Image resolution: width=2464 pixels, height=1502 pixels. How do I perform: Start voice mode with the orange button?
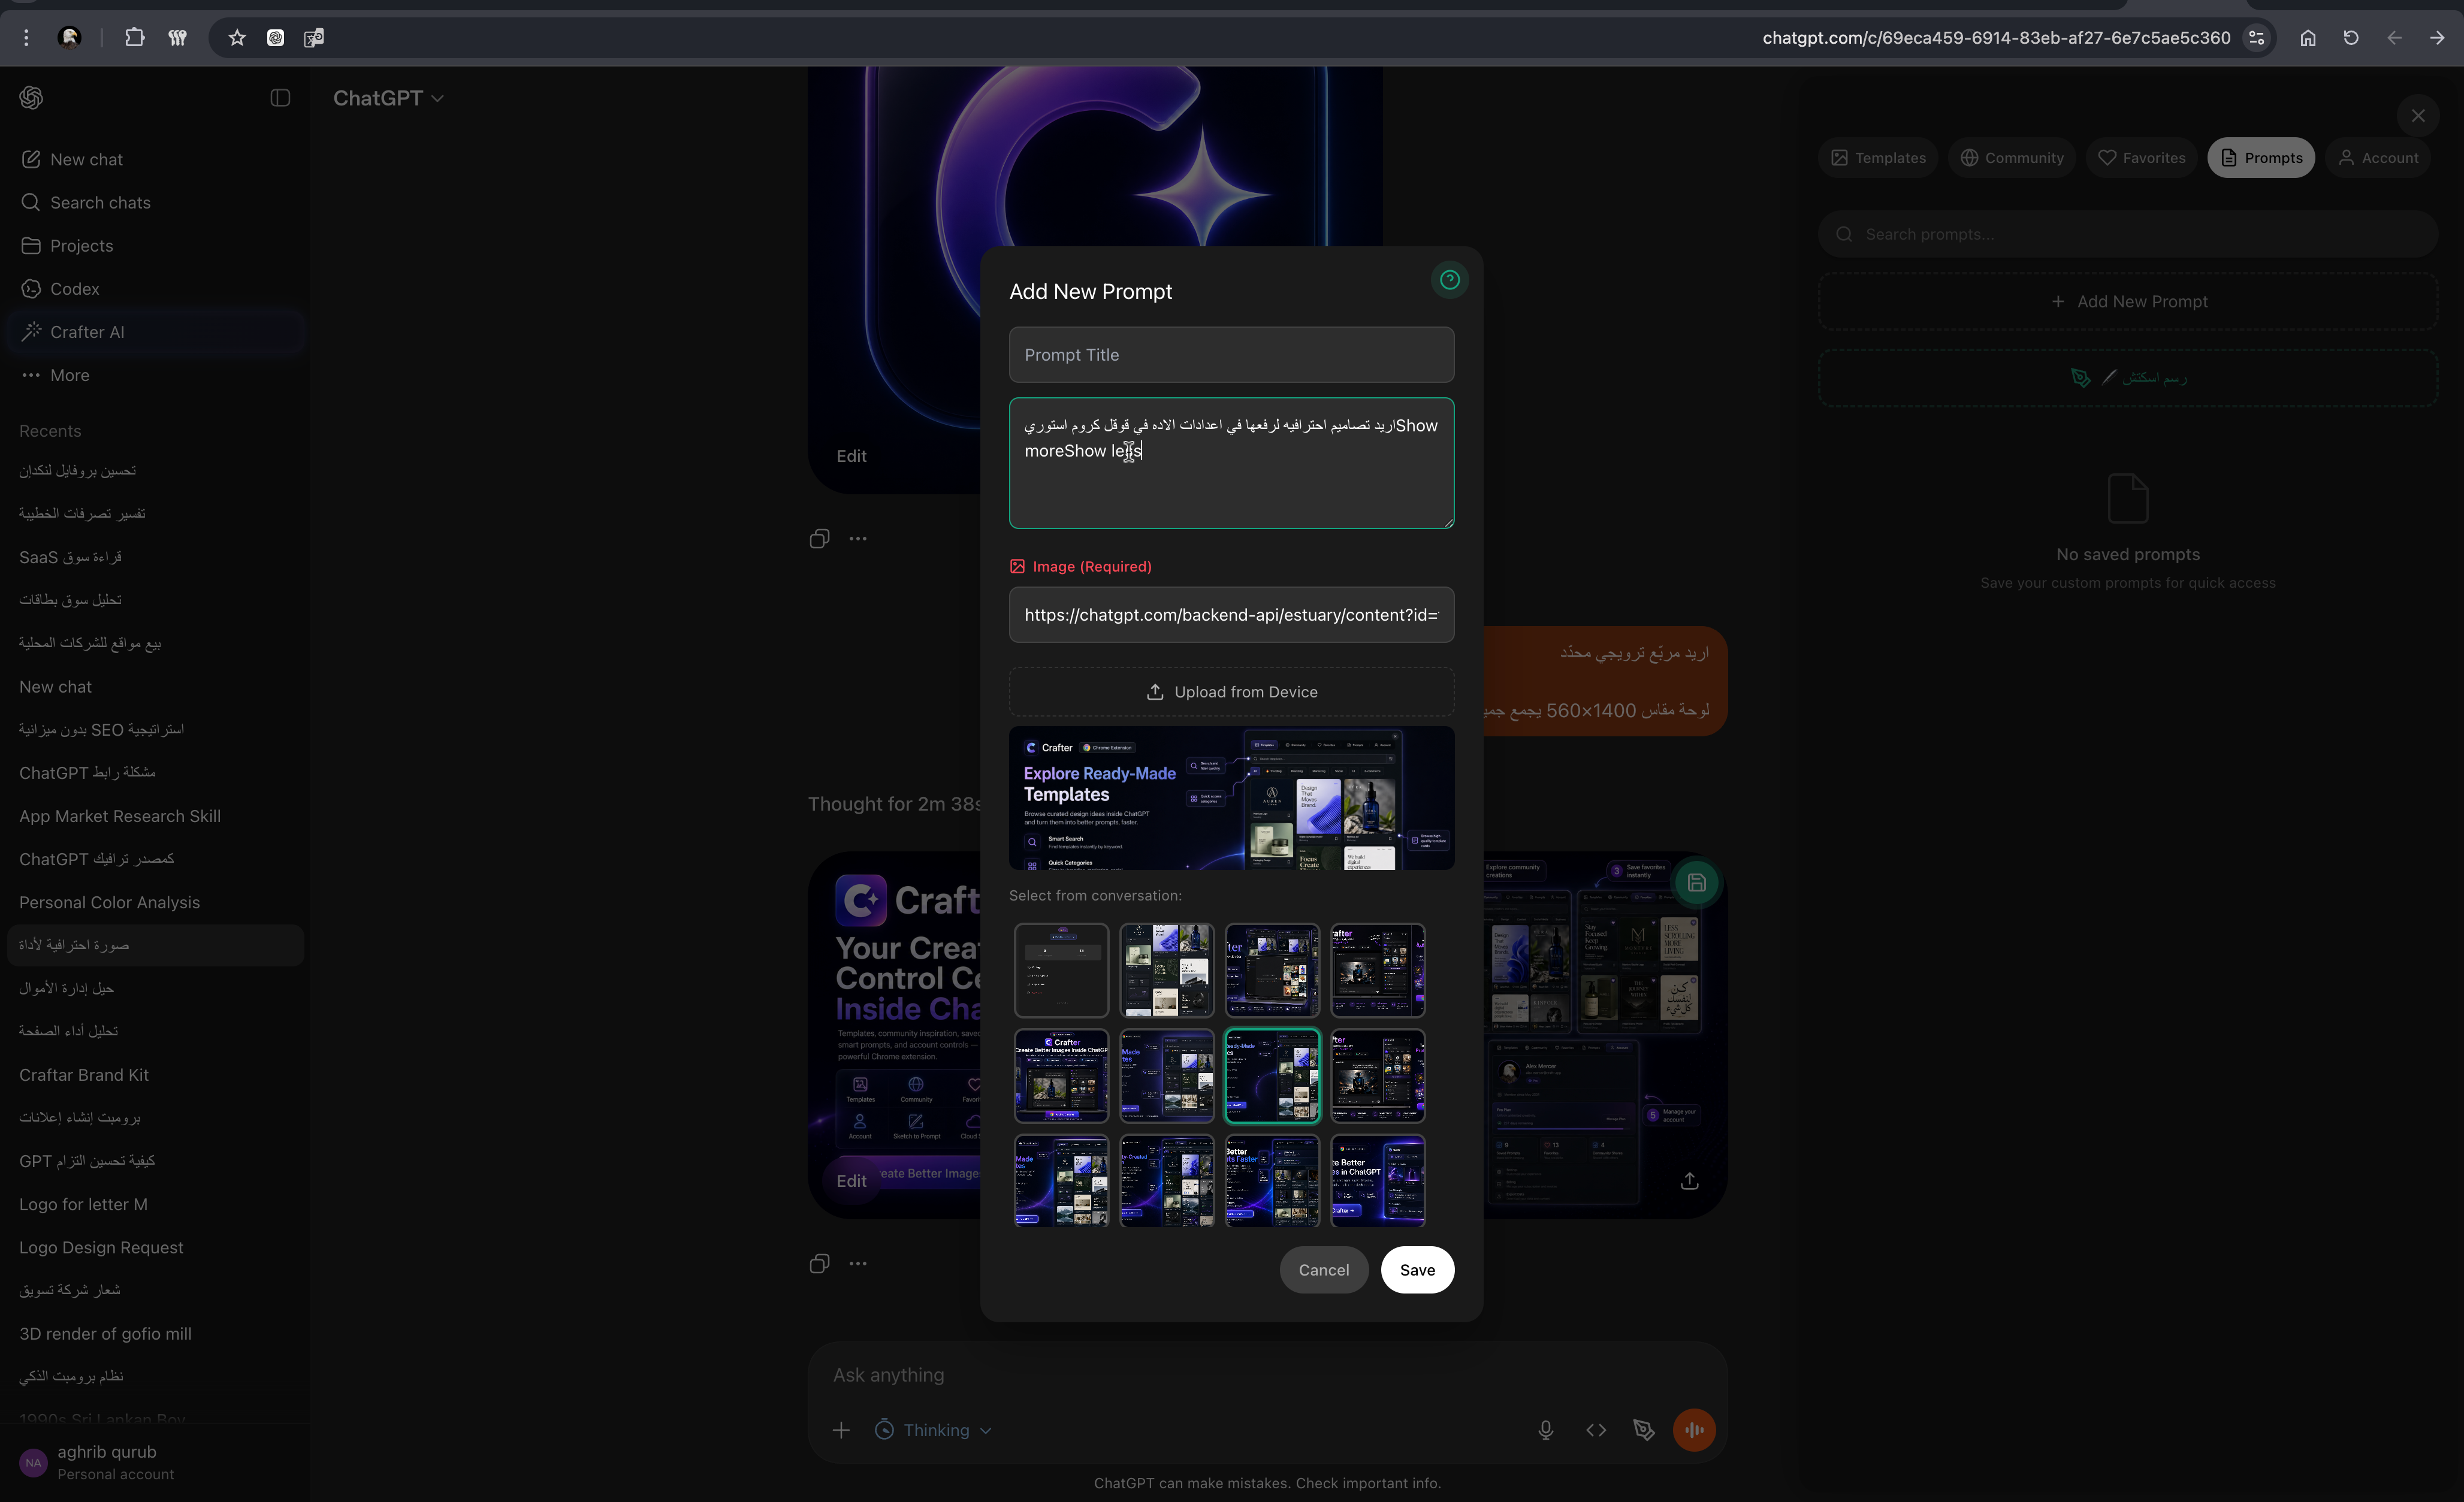coord(1693,1430)
